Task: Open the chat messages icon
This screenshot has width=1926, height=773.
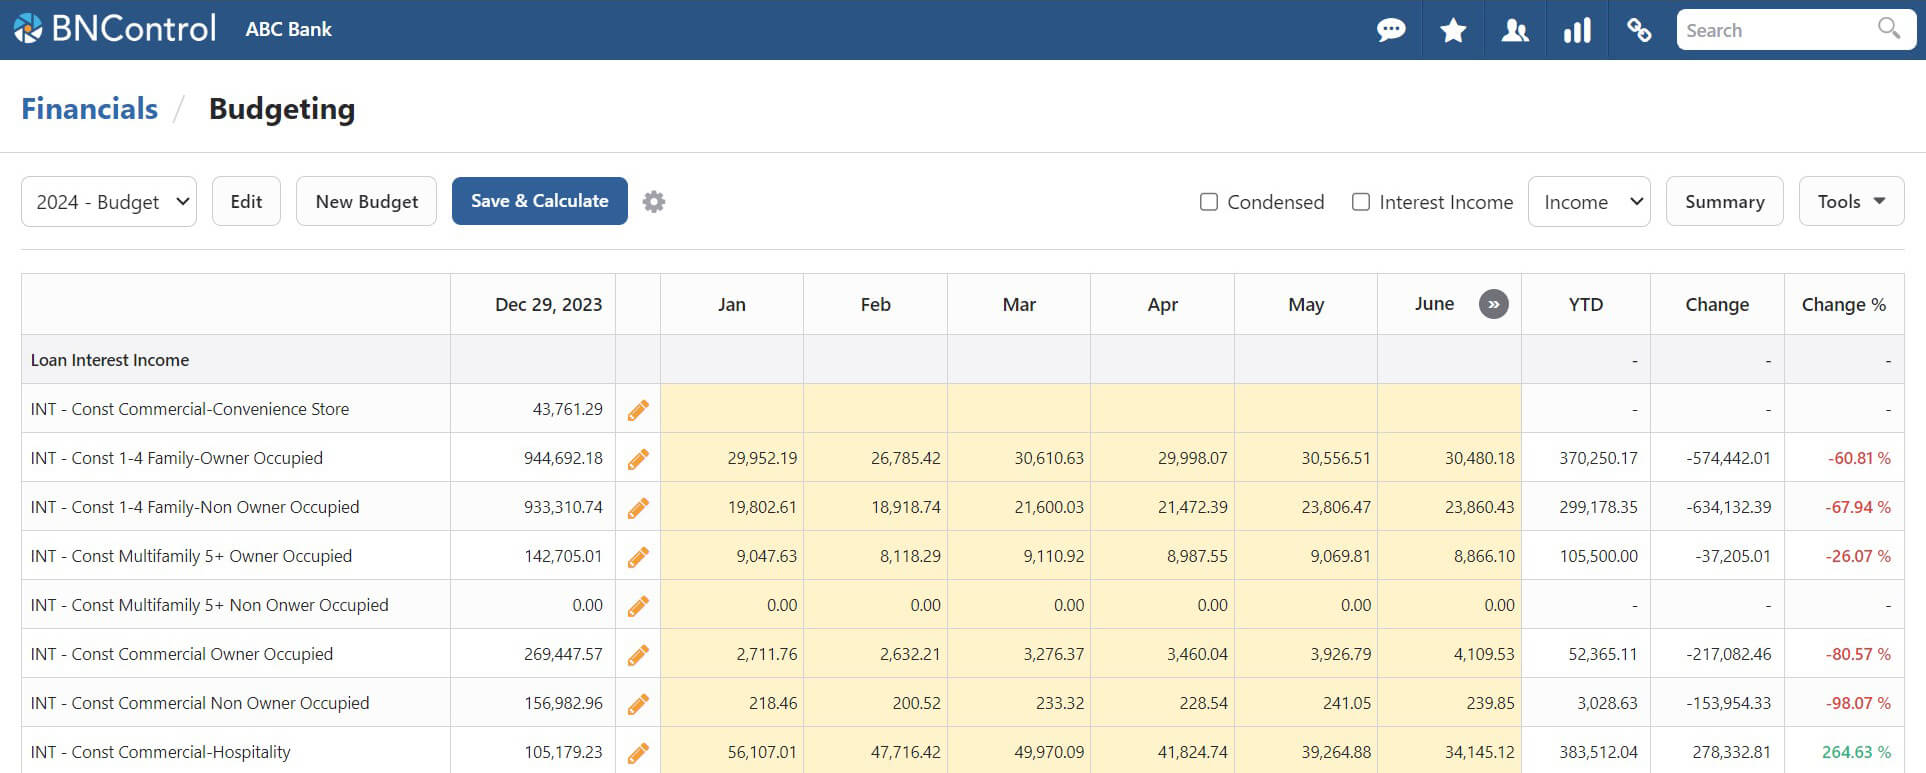Action: coord(1390,30)
